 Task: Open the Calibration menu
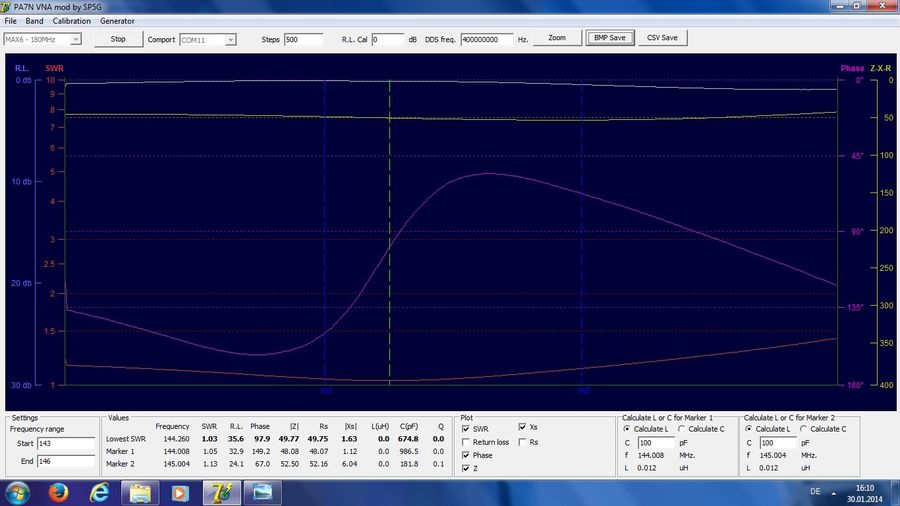click(71, 21)
